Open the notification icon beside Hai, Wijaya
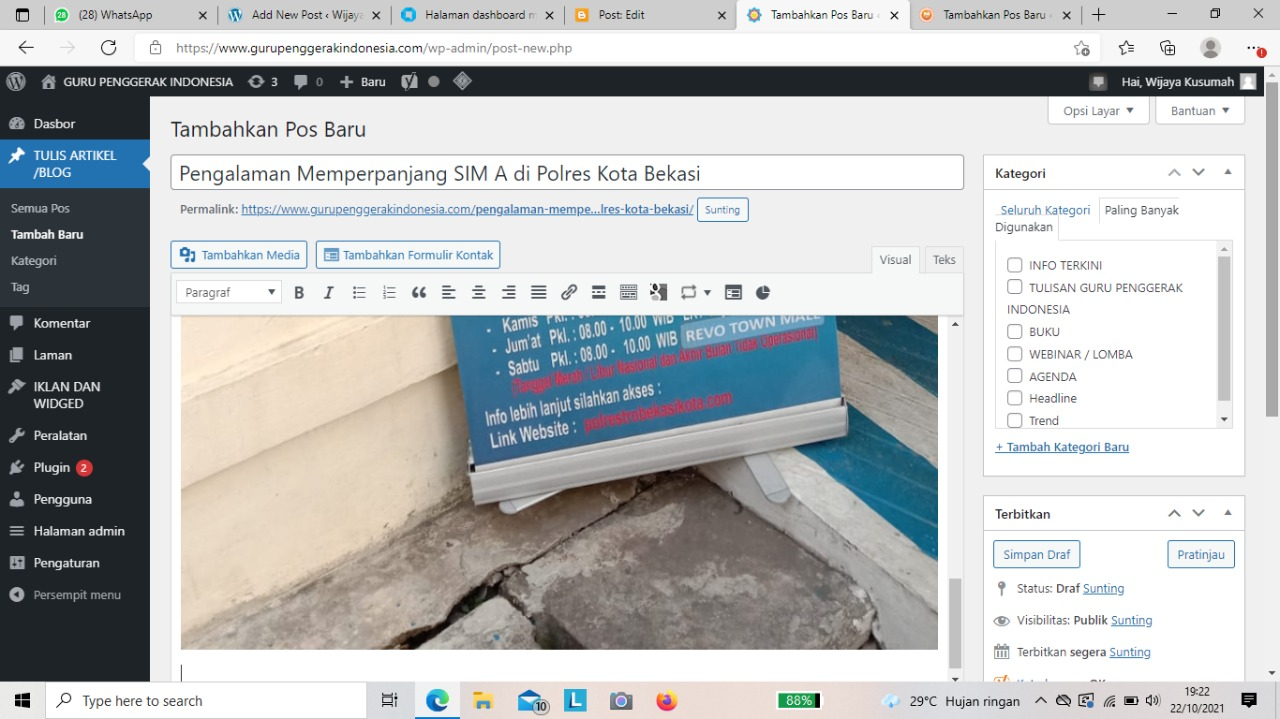The height and width of the screenshot is (719, 1280). 1099,82
